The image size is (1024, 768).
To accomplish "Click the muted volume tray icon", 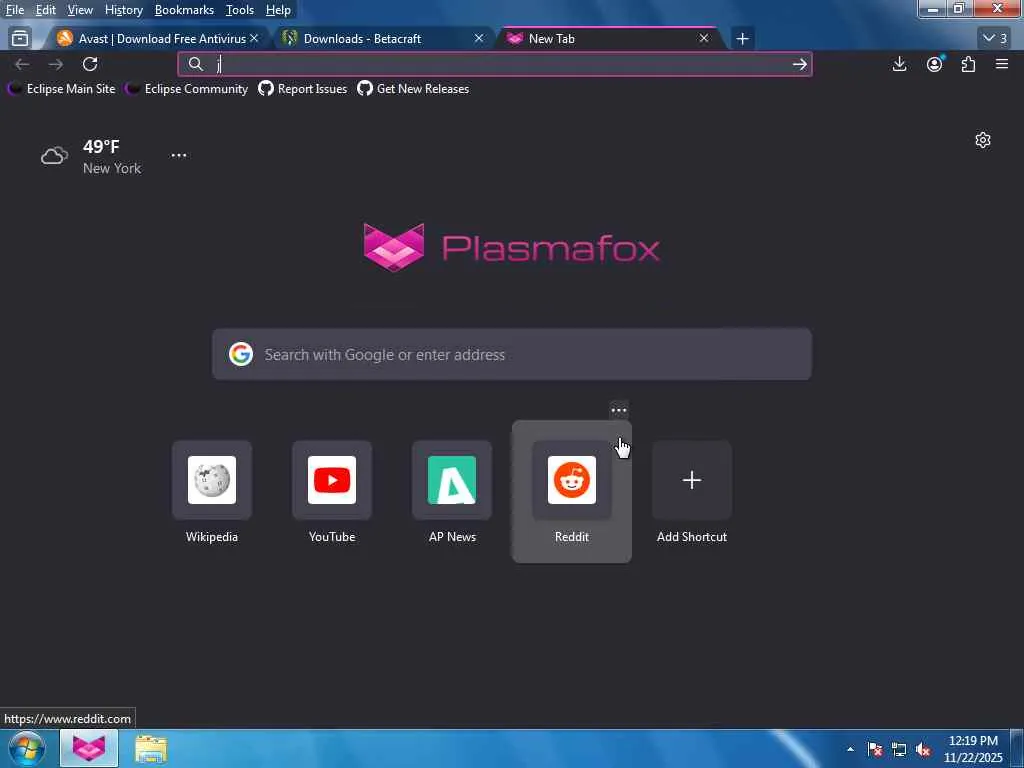I will pyautogui.click(x=923, y=749).
